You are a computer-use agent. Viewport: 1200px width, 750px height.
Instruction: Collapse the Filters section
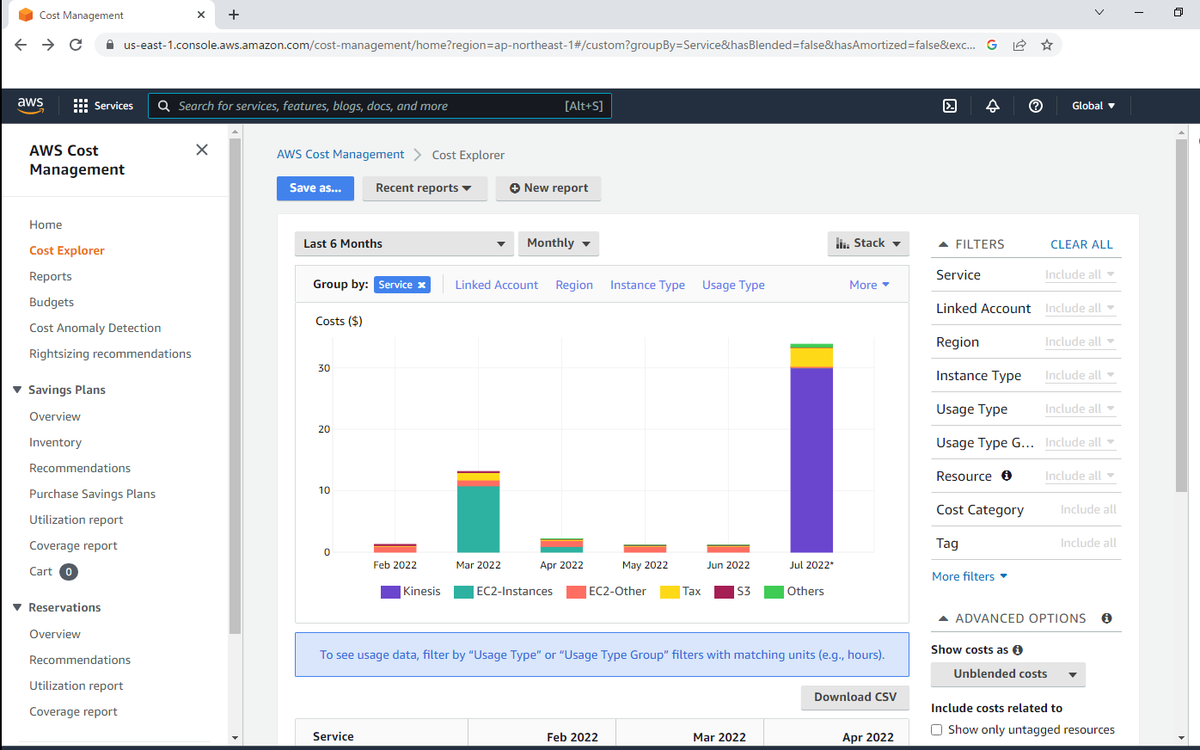coord(971,244)
